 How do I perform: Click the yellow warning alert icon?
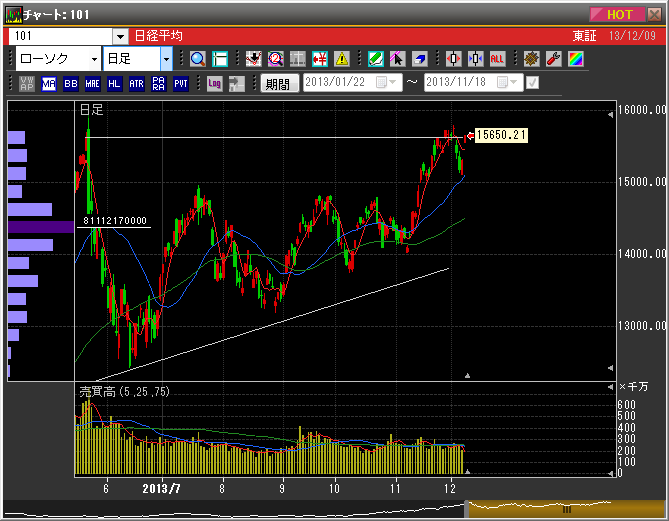(342, 59)
